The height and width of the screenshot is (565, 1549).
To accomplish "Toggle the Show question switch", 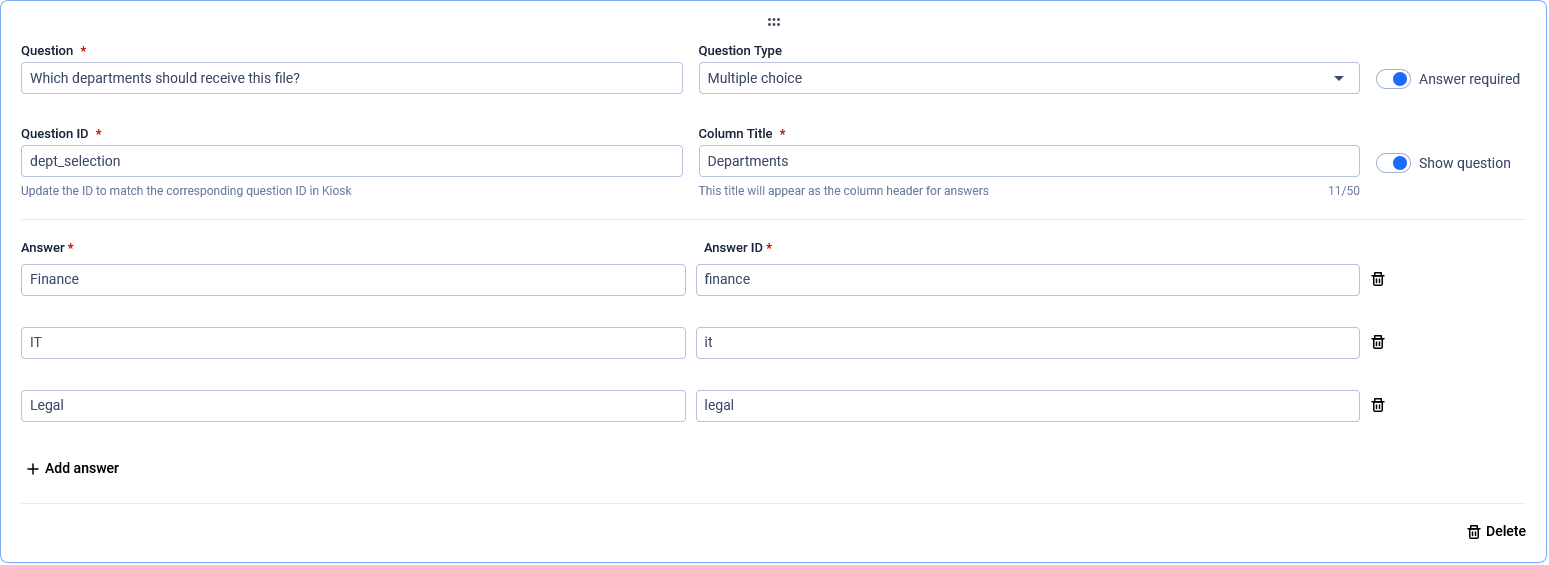I will click(x=1393, y=163).
